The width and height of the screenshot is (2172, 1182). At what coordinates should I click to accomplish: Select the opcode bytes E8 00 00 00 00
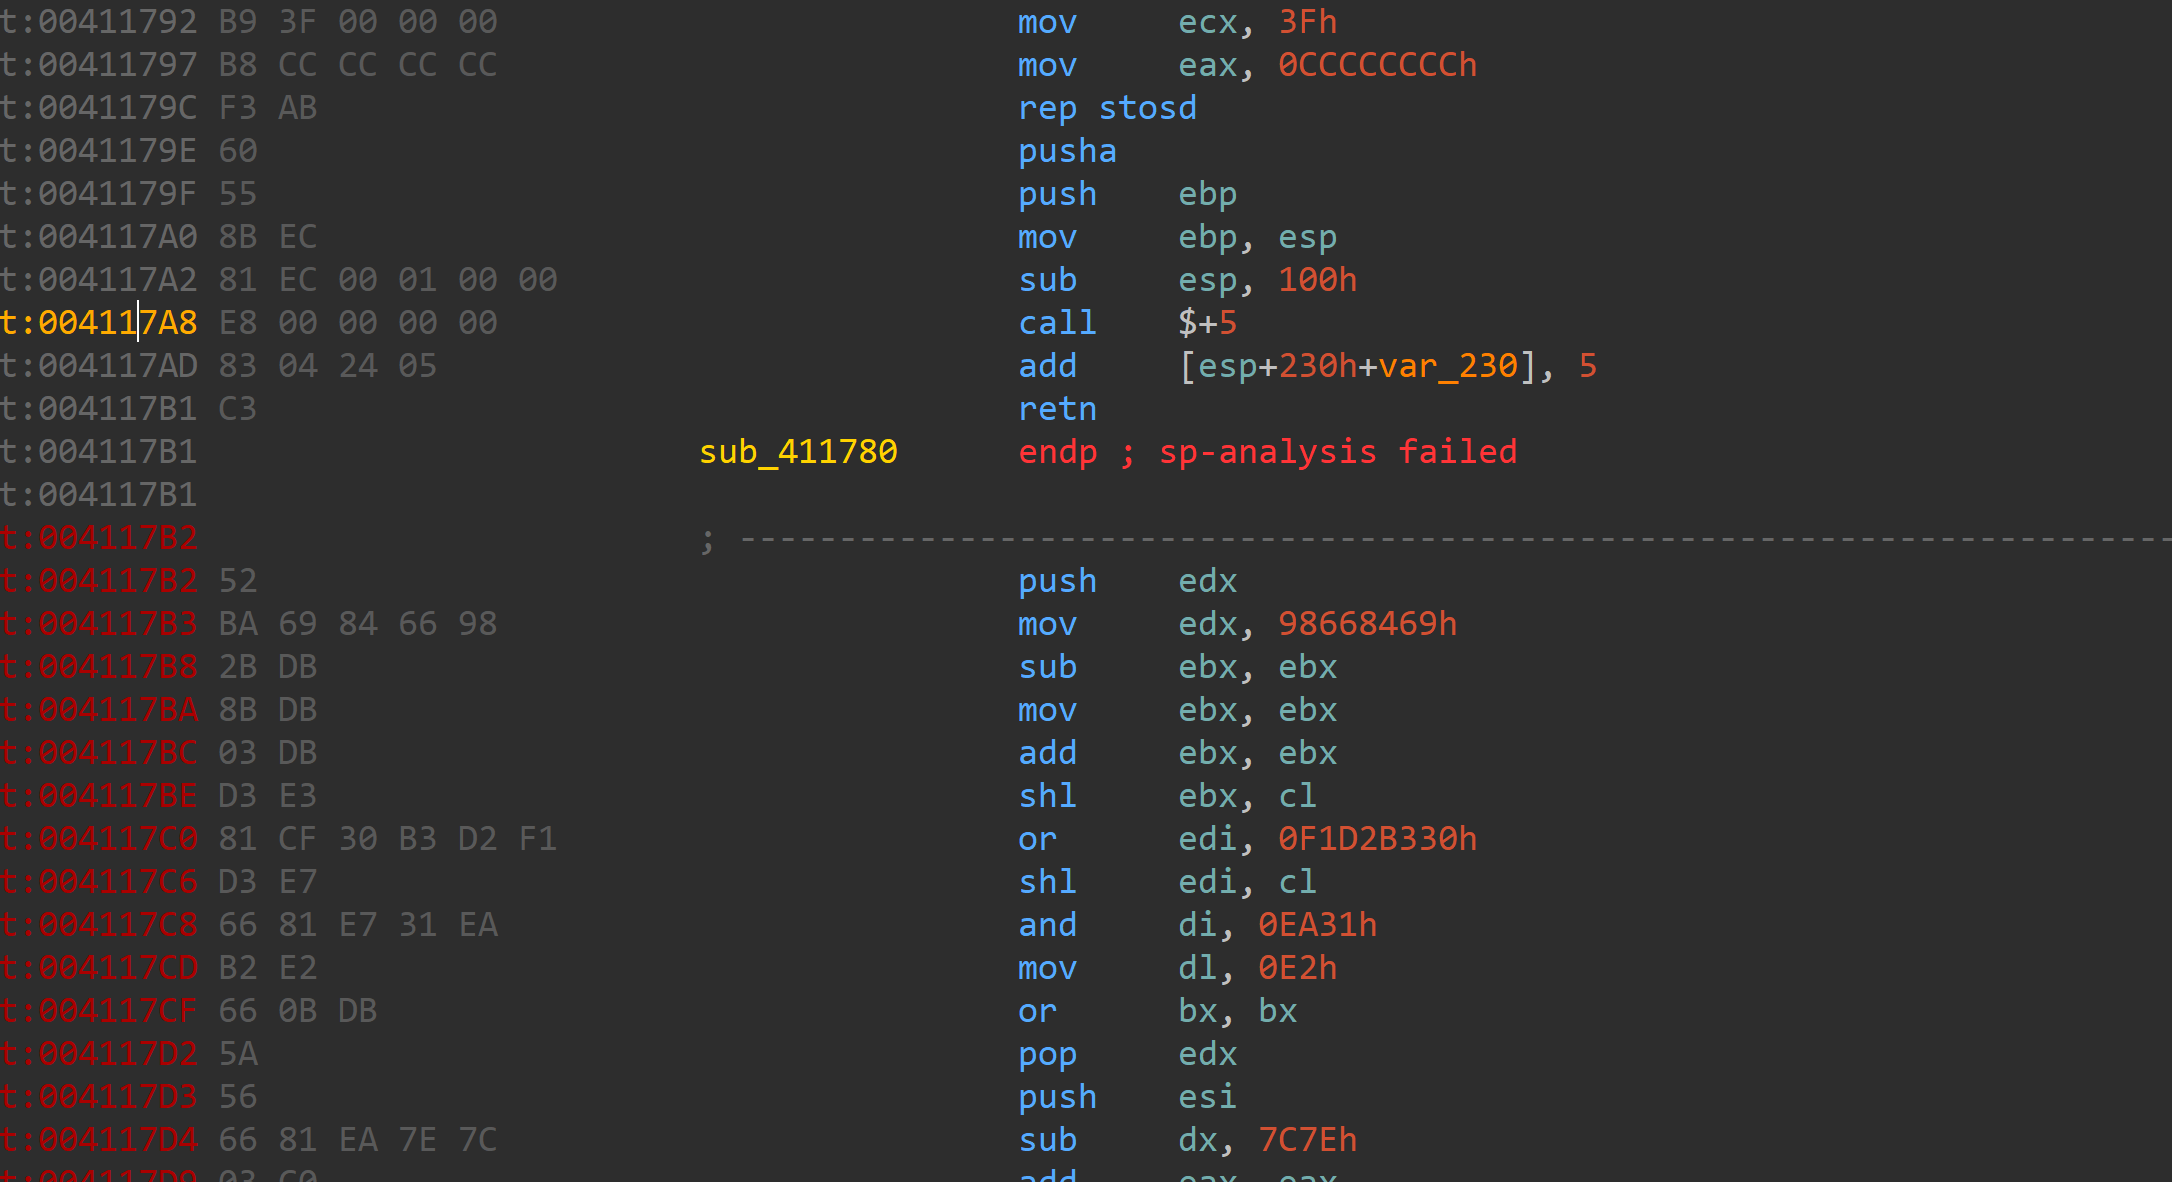[x=357, y=323]
